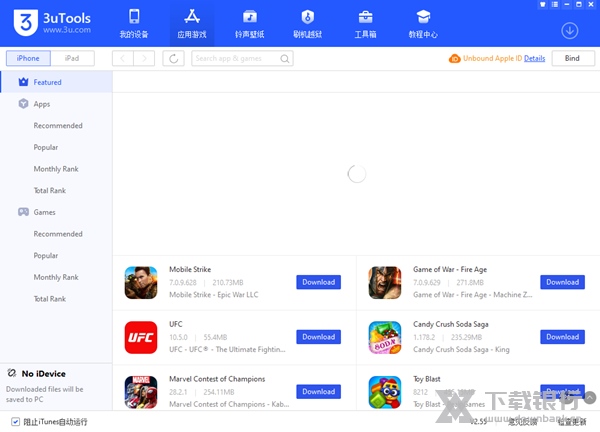The image size is (600, 432).
Task: Open Popular under Apps
Action: 46,147
